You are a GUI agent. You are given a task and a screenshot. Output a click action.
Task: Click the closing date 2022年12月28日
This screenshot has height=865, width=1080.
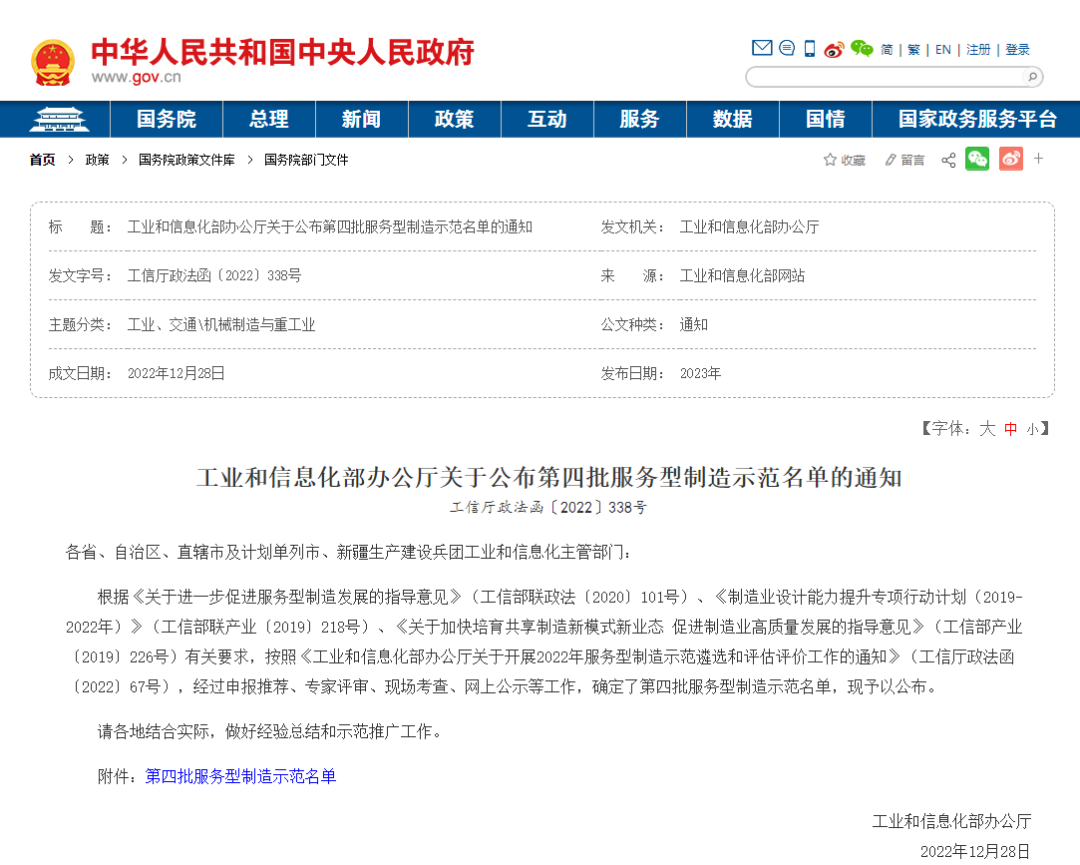tap(975, 851)
